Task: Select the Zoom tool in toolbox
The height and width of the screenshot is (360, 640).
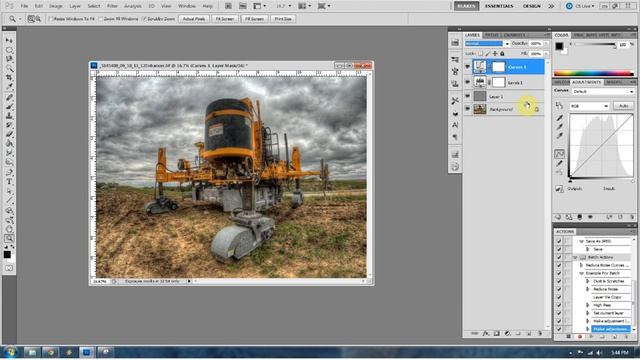Action: coord(9,238)
